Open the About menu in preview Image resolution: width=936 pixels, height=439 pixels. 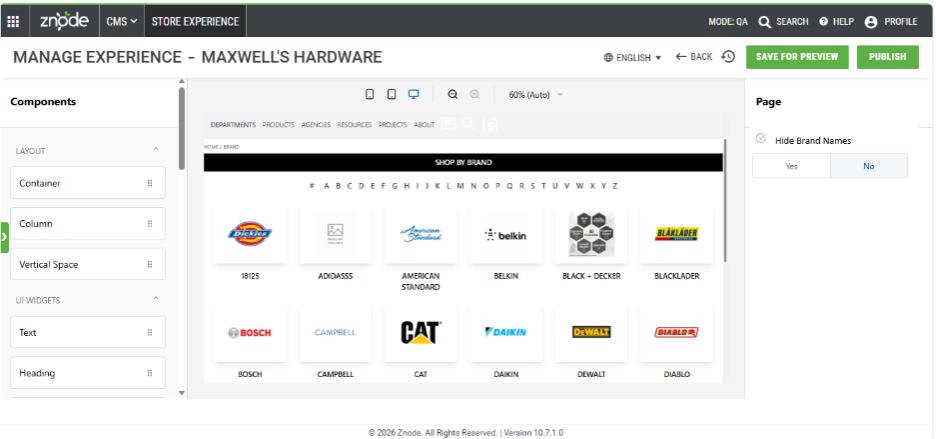(424, 125)
